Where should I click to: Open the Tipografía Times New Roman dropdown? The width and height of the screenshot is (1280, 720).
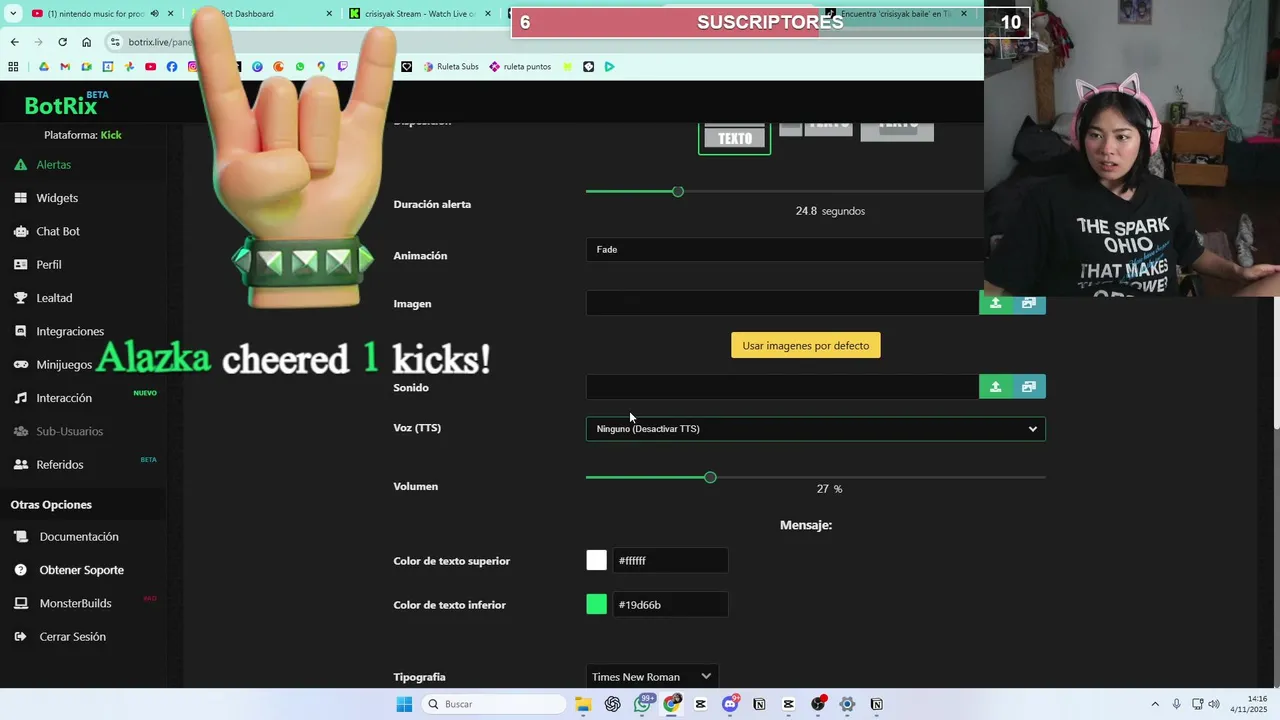(x=652, y=677)
